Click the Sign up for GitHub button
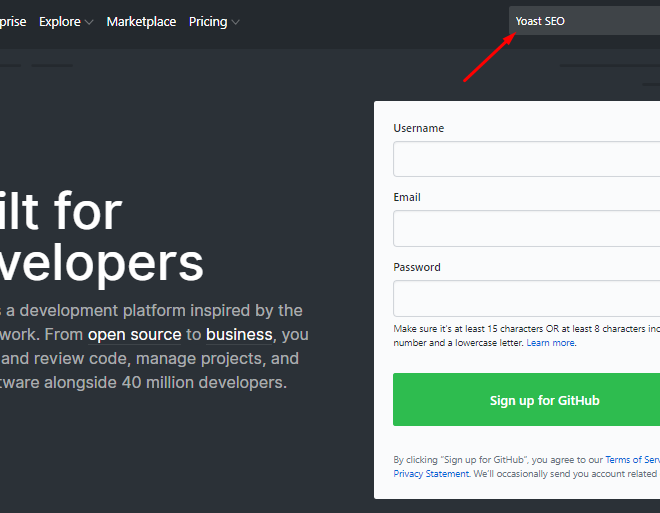Viewport: 660px width, 513px height. pos(527,399)
